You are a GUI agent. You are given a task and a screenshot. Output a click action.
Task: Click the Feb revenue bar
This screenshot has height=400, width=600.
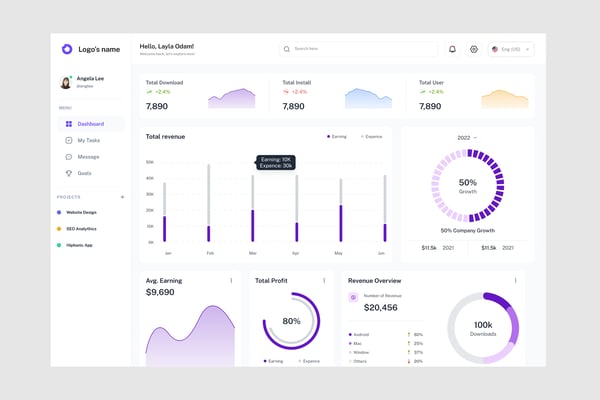(209, 203)
